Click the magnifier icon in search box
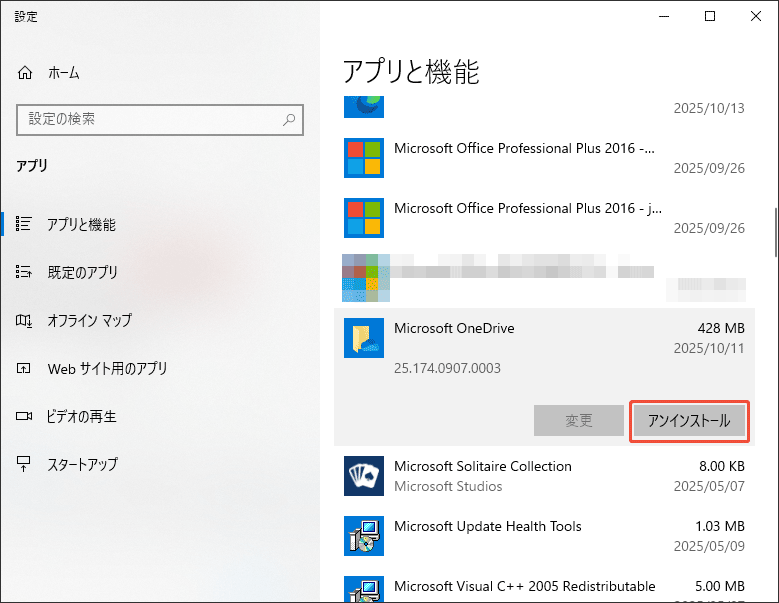 click(x=289, y=119)
